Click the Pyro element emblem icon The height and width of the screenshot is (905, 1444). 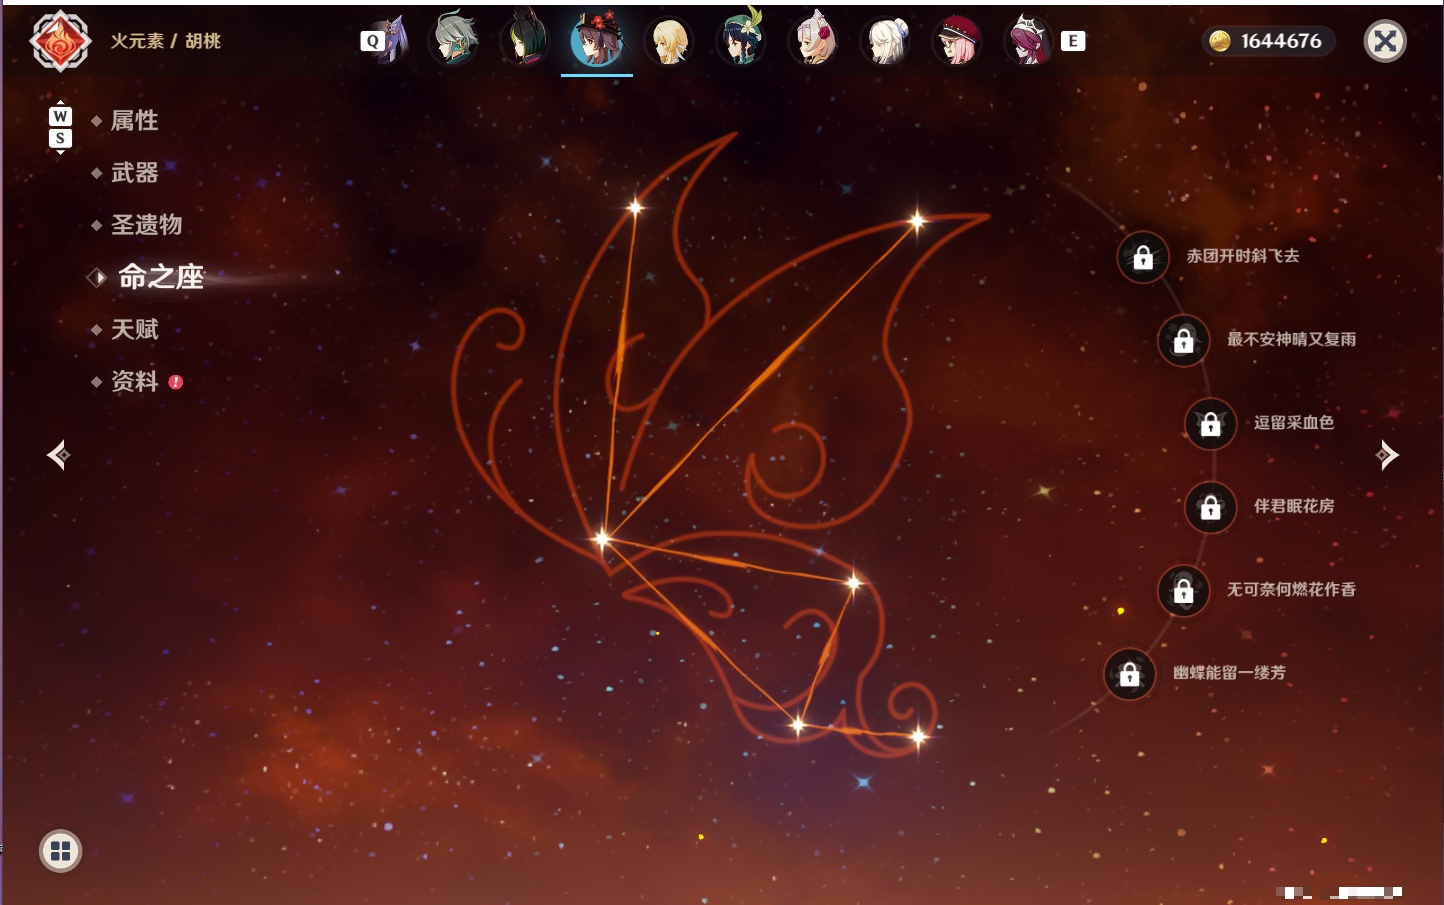60,41
